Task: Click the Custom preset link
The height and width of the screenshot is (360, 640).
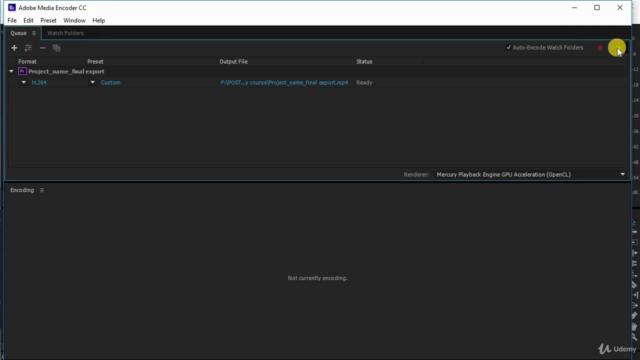Action: coord(110,82)
